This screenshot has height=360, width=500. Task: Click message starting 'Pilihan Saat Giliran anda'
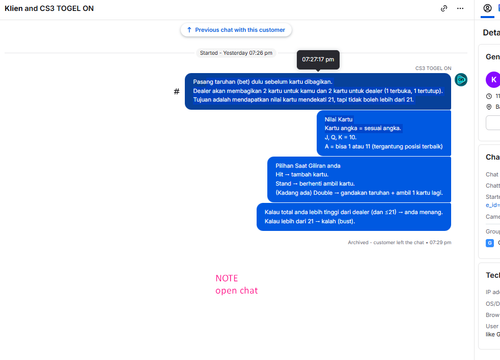pos(359,179)
